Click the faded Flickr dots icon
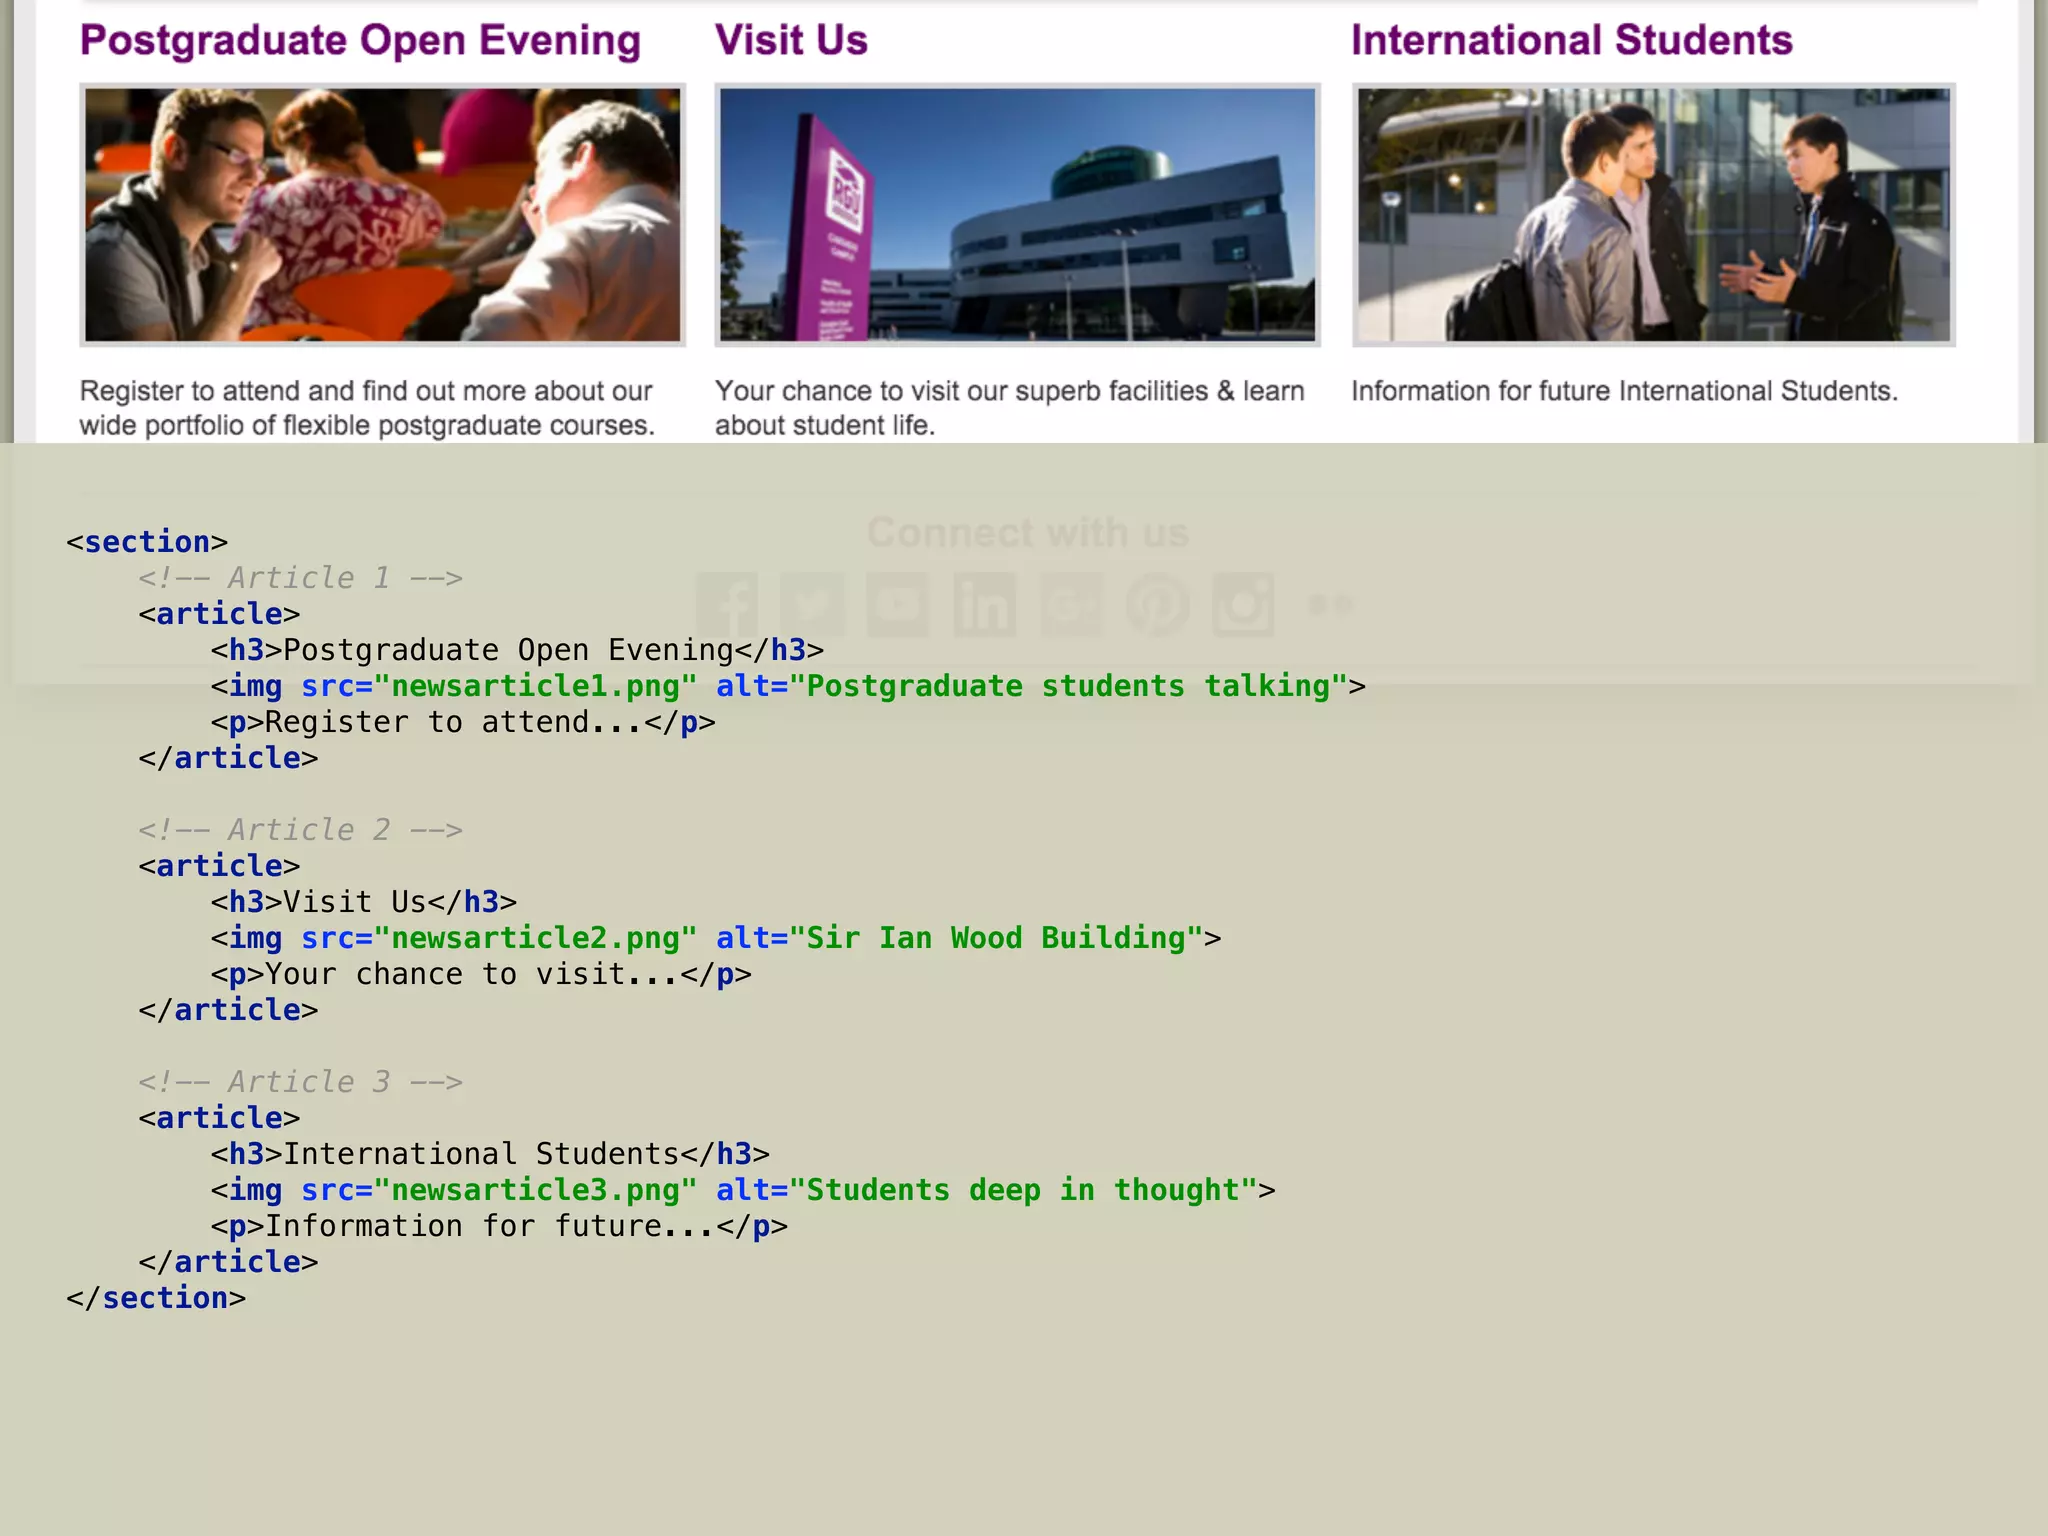2048x1536 pixels. [x=1330, y=604]
